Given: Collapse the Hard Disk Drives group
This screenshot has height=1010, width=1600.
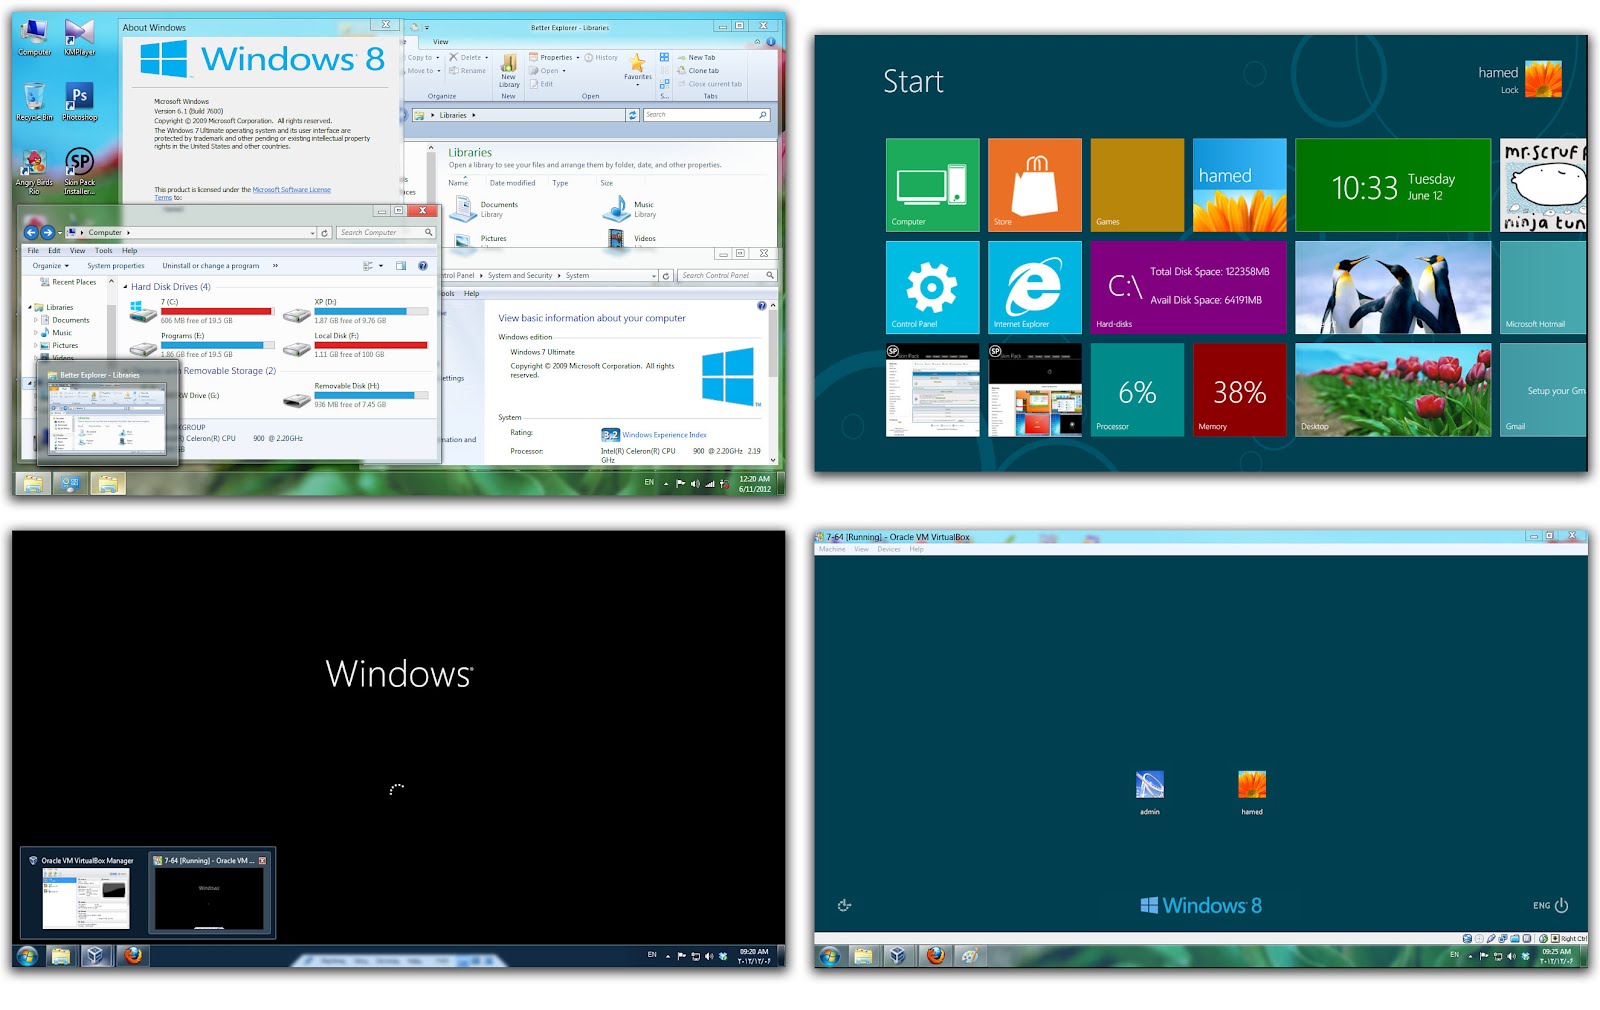Looking at the screenshot, I should (x=127, y=287).
